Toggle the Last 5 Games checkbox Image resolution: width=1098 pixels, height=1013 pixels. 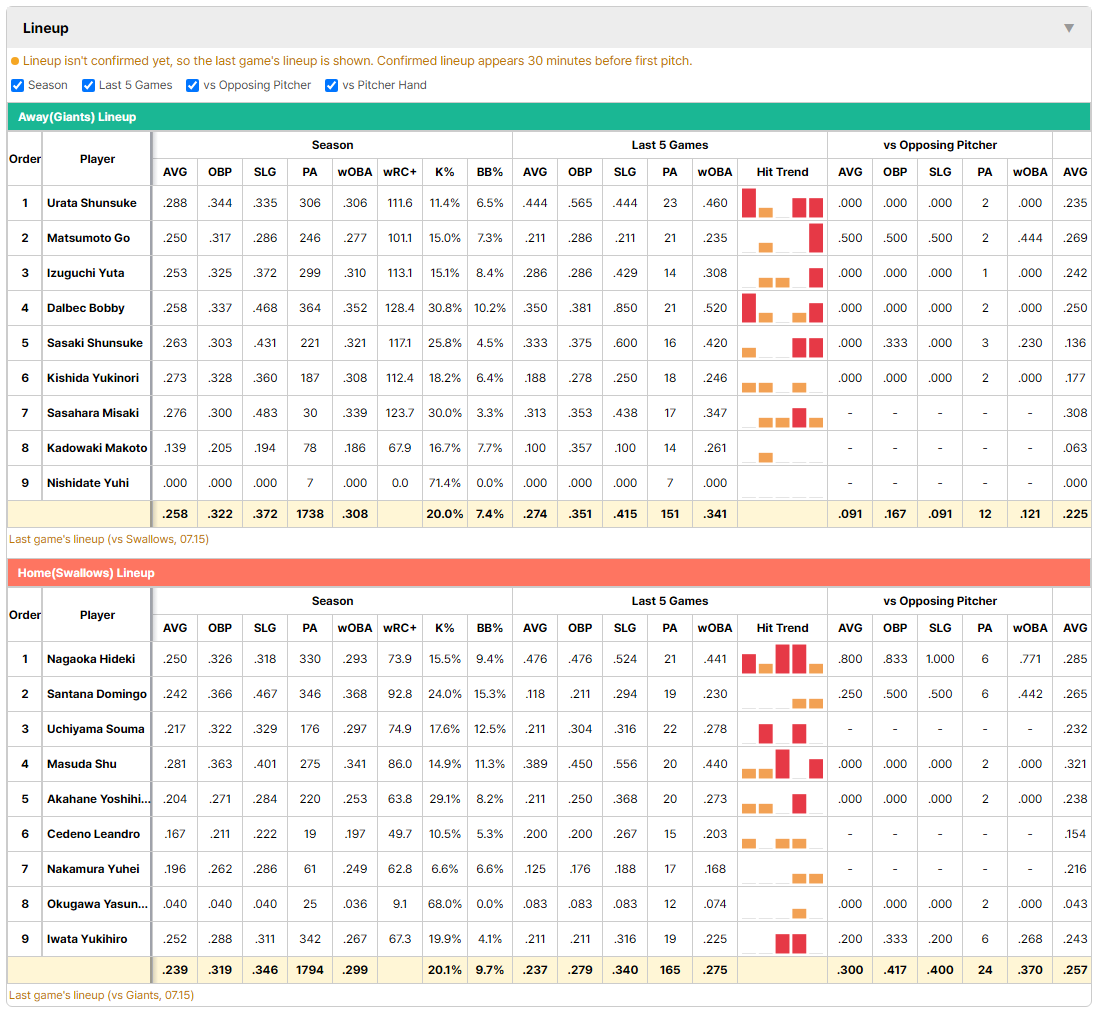point(88,85)
